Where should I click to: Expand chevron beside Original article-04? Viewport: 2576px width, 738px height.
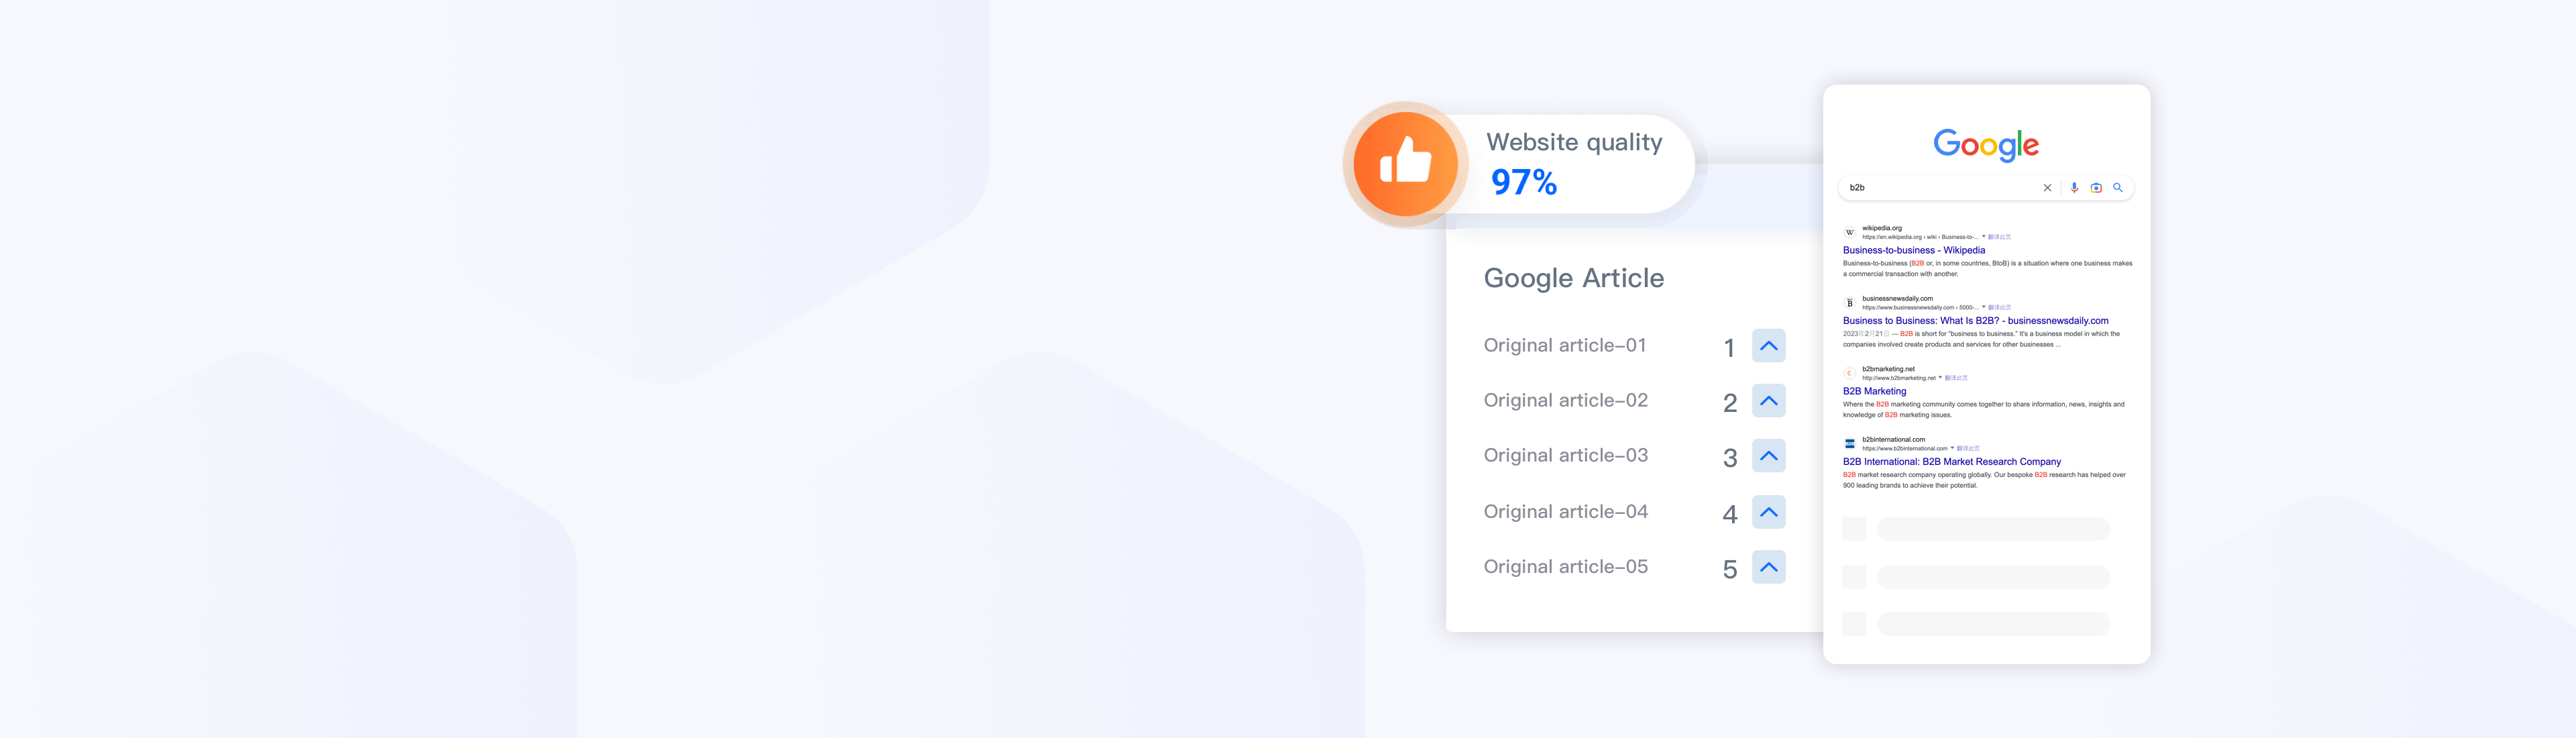pyautogui.click(x=1768, y=512)
